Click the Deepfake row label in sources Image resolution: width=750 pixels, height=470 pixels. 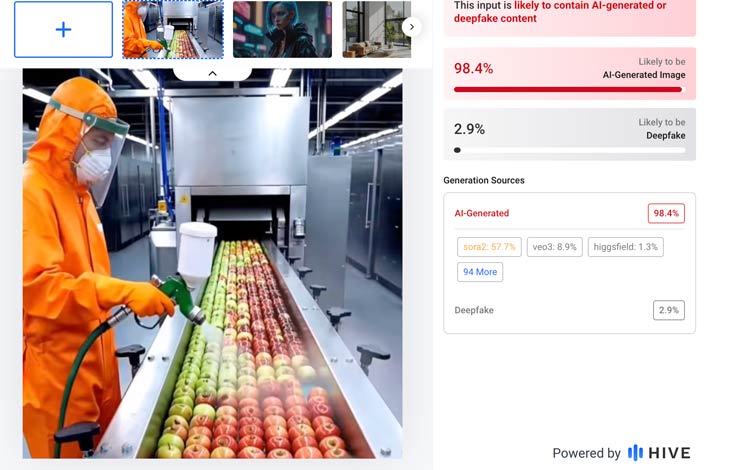pos(474,310)
